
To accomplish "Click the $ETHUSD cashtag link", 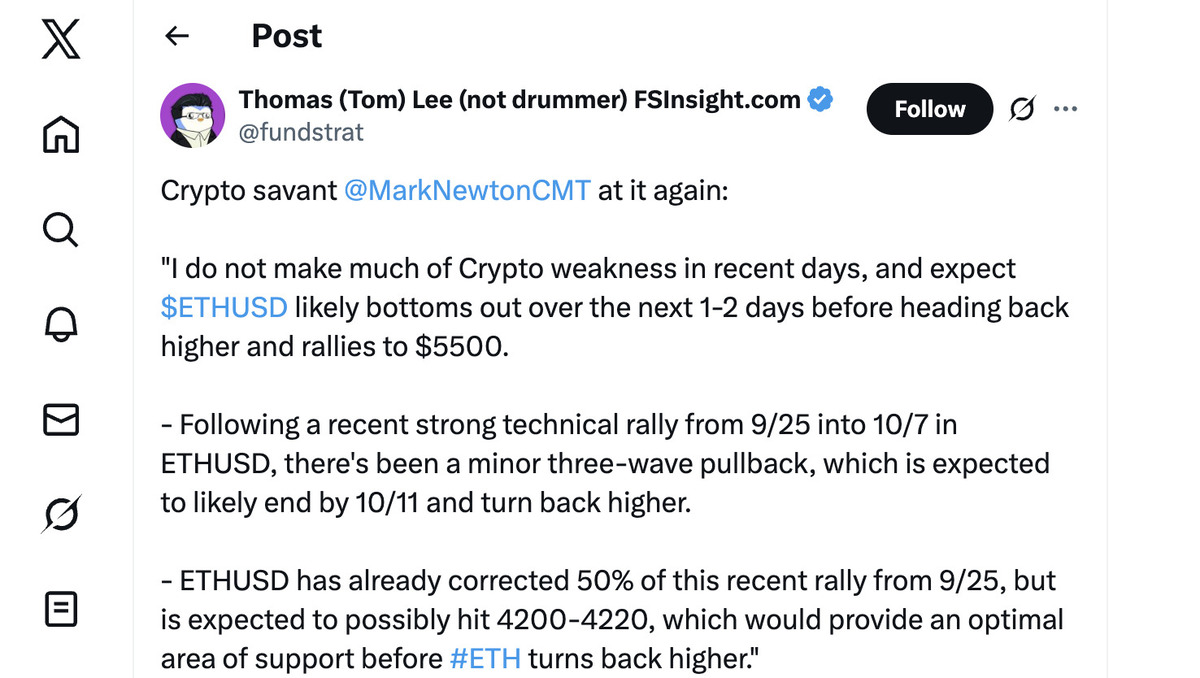I will (x=224, y=307).
